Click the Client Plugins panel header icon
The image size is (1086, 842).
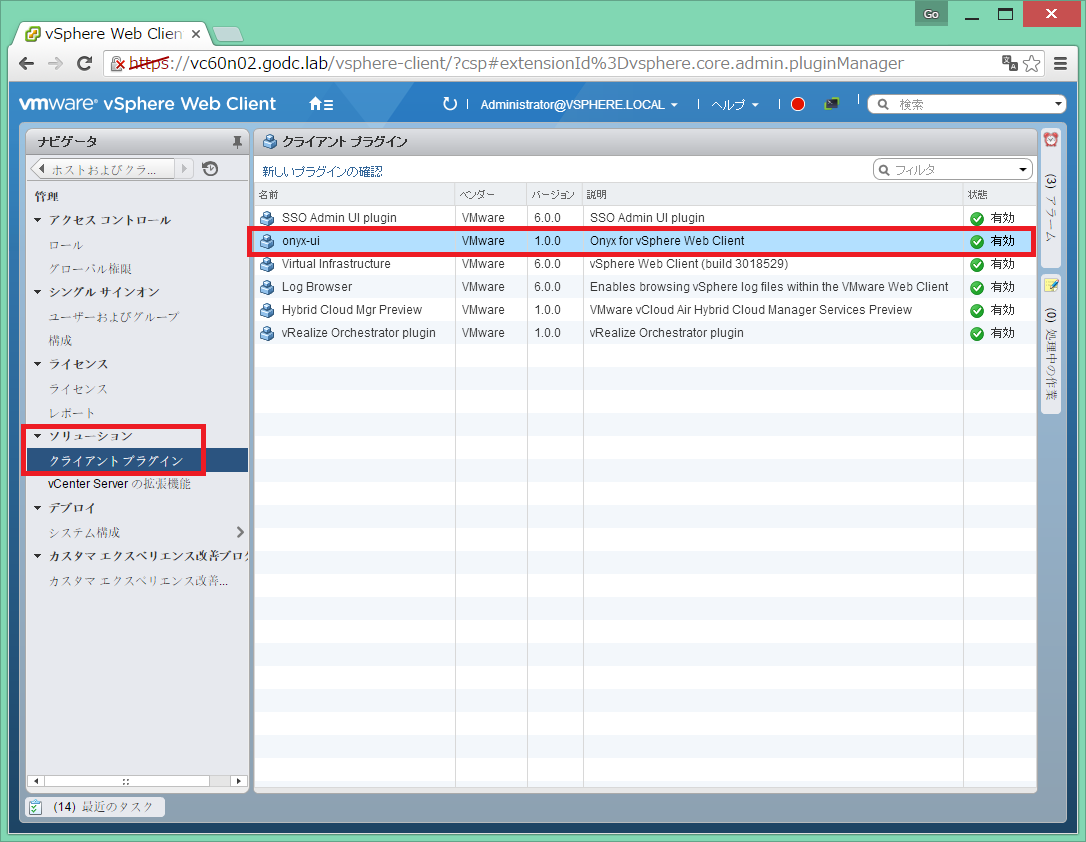270,142
